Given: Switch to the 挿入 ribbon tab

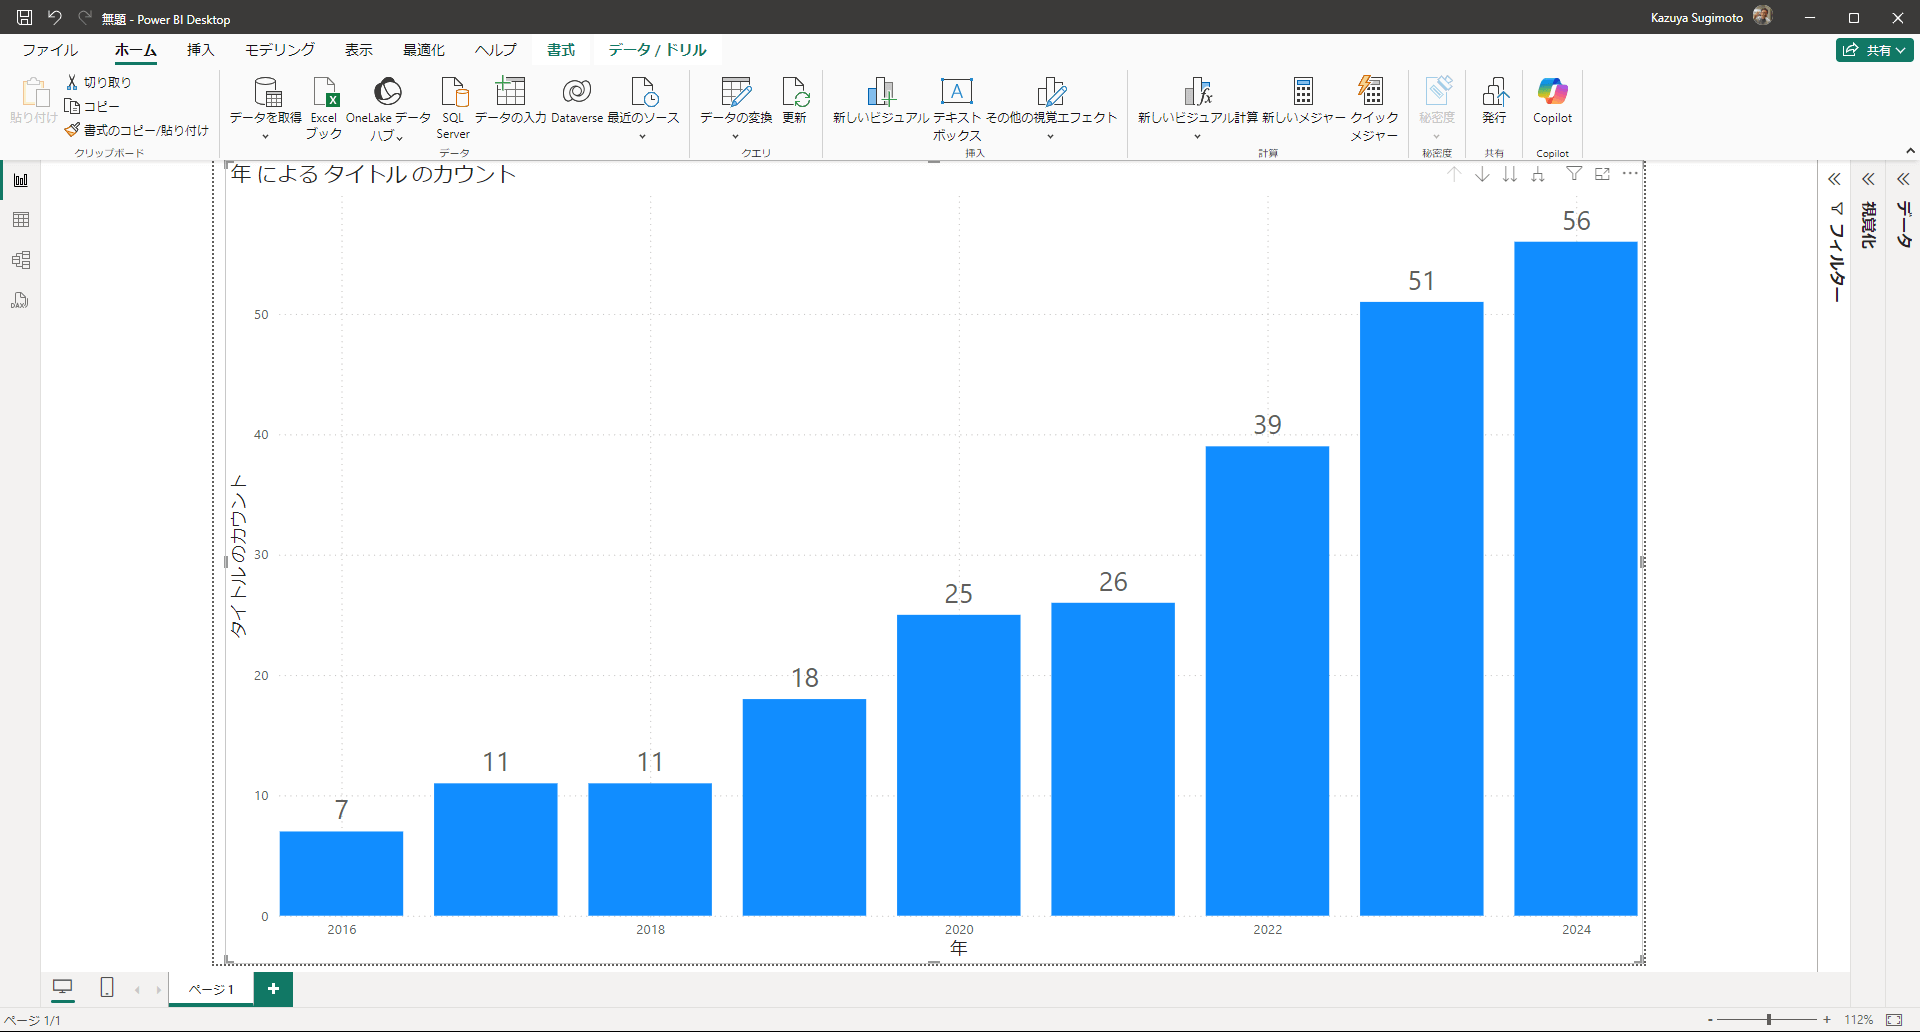Looking at the screenshot, I should [200, 50].
